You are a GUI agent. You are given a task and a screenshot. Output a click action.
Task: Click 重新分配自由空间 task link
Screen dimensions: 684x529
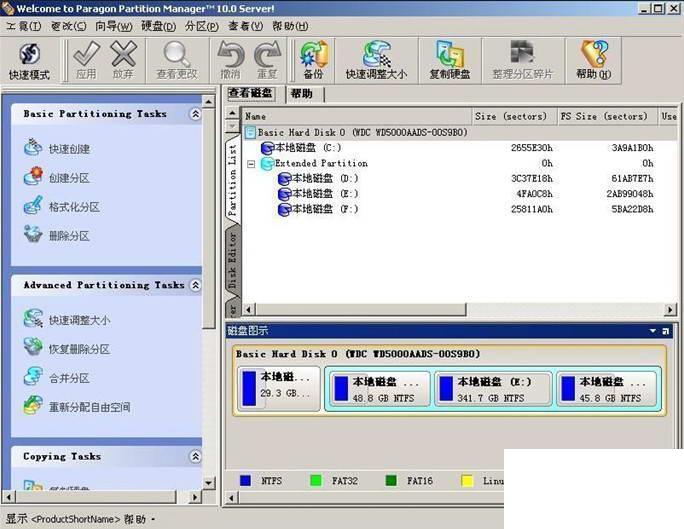77,407
